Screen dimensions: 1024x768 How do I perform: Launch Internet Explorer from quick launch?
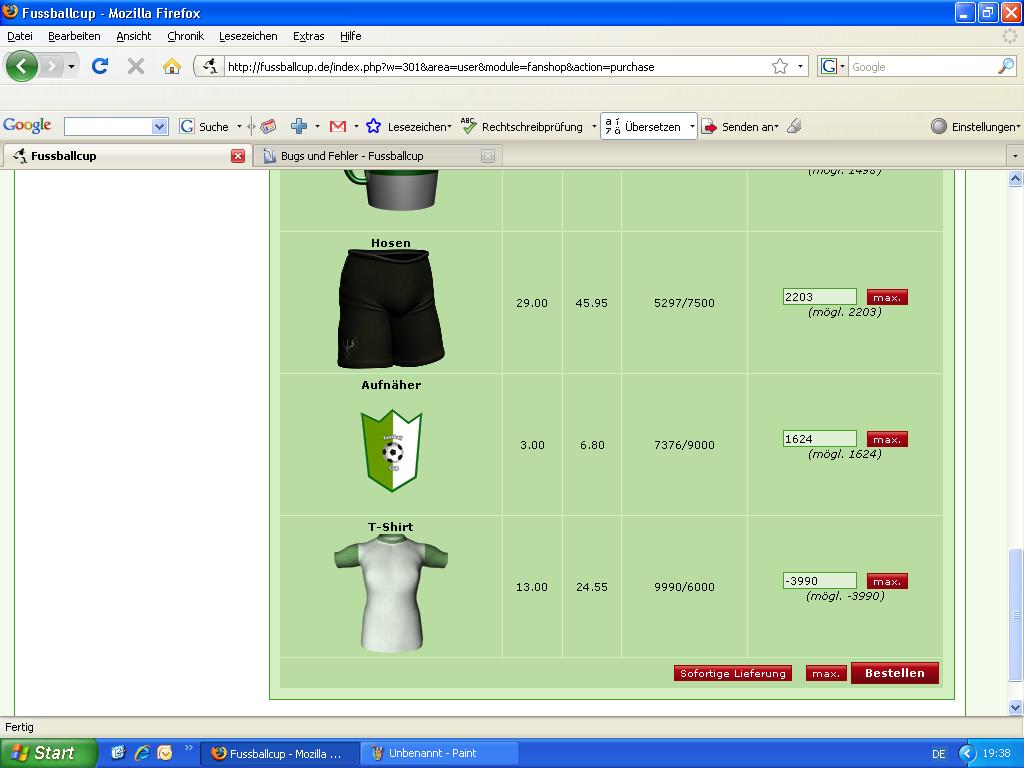[142, 753]
